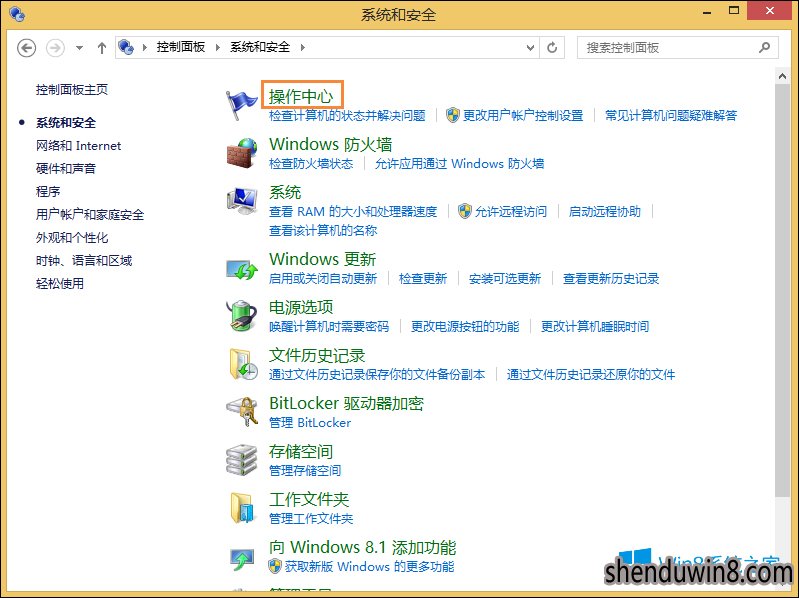
Task: Open the Windows 更新 heading link
Action: coord(323,259)
